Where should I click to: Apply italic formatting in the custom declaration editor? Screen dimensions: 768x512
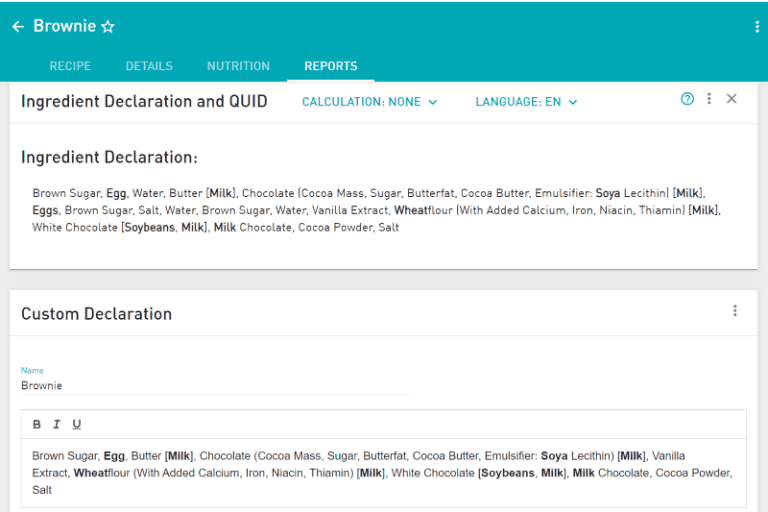click(x=56, y=424)
